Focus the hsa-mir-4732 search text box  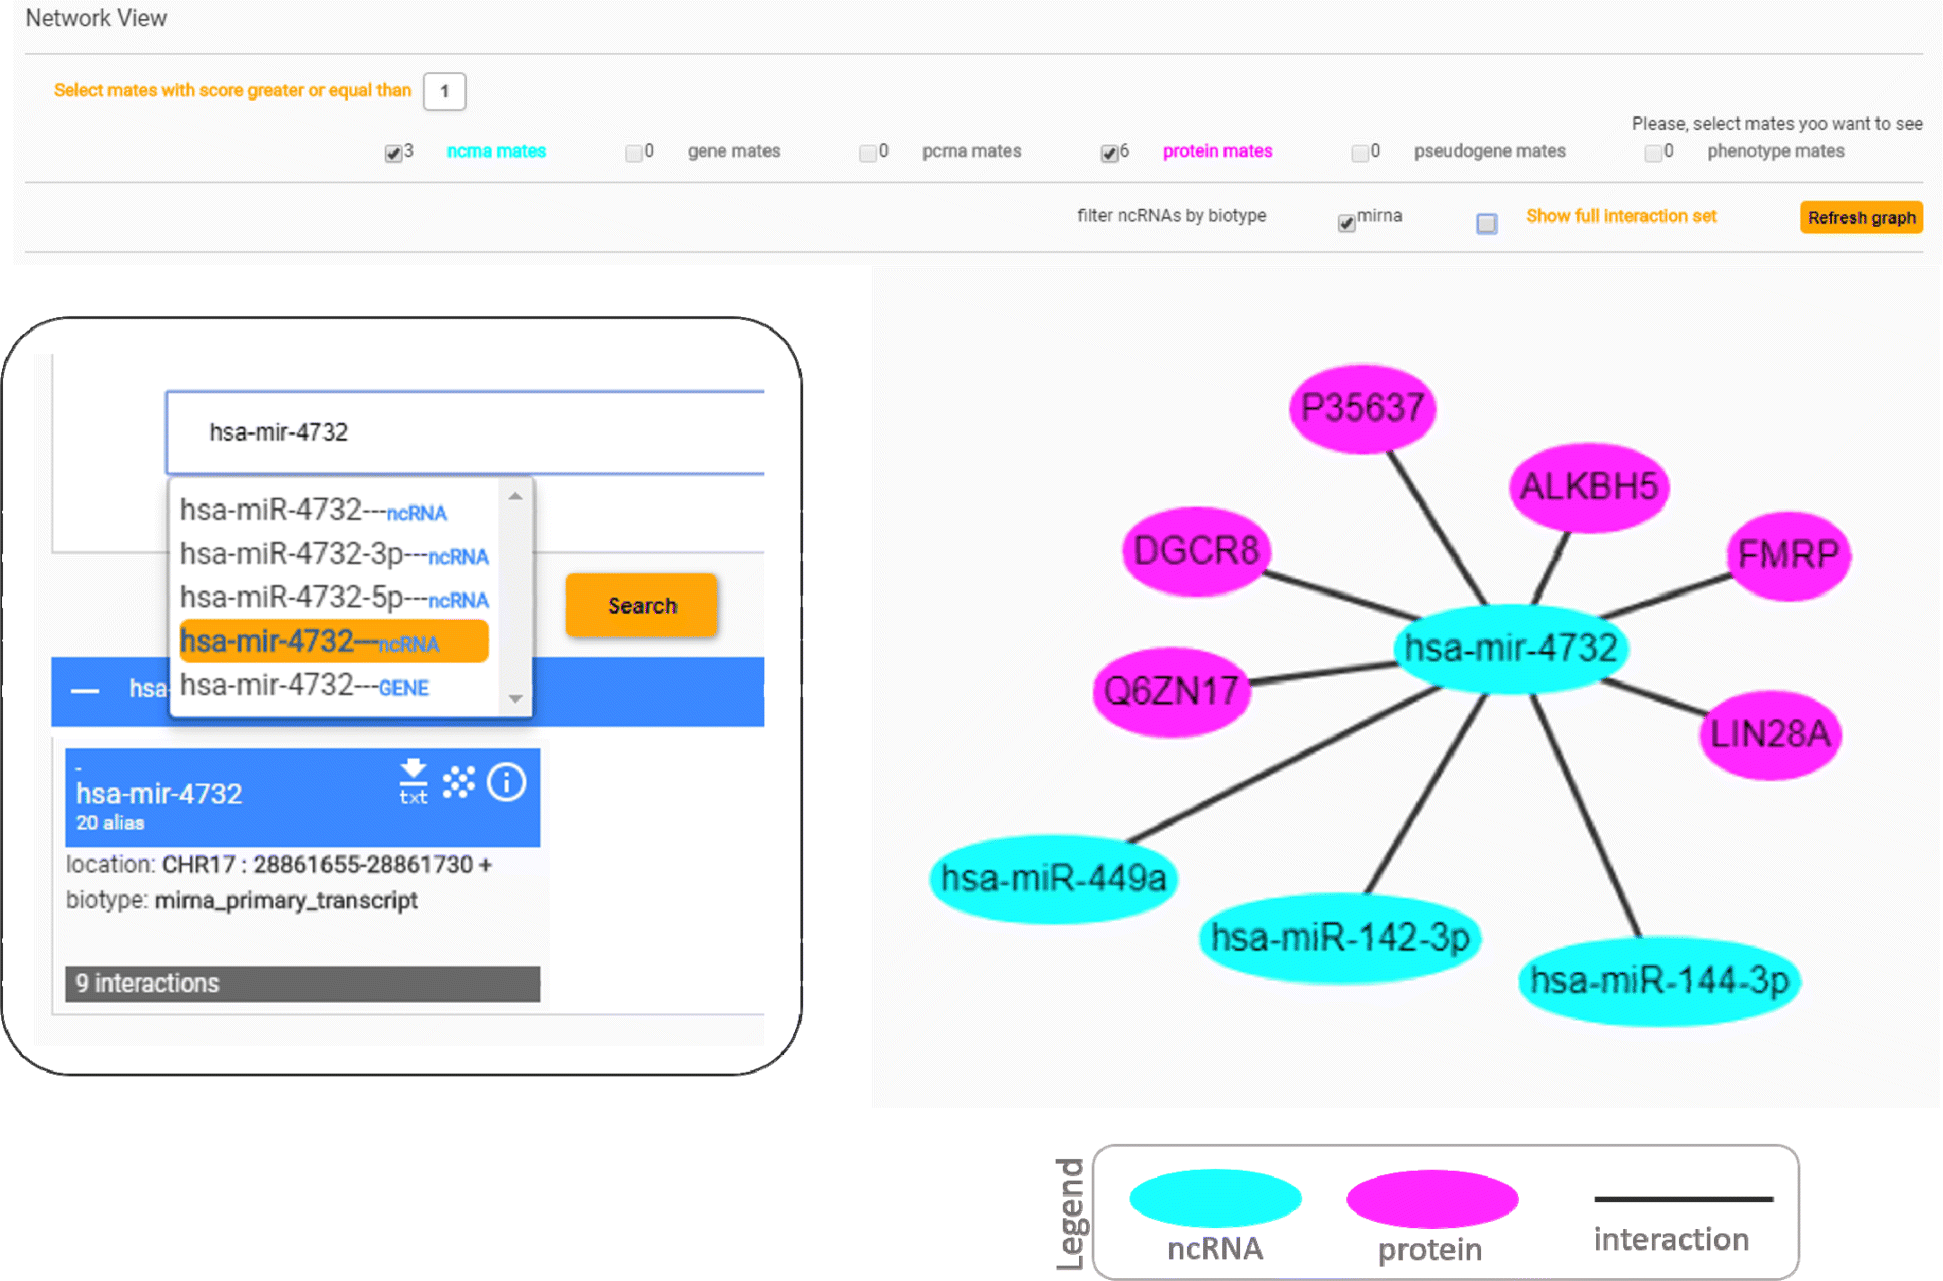tap(465, 432)
